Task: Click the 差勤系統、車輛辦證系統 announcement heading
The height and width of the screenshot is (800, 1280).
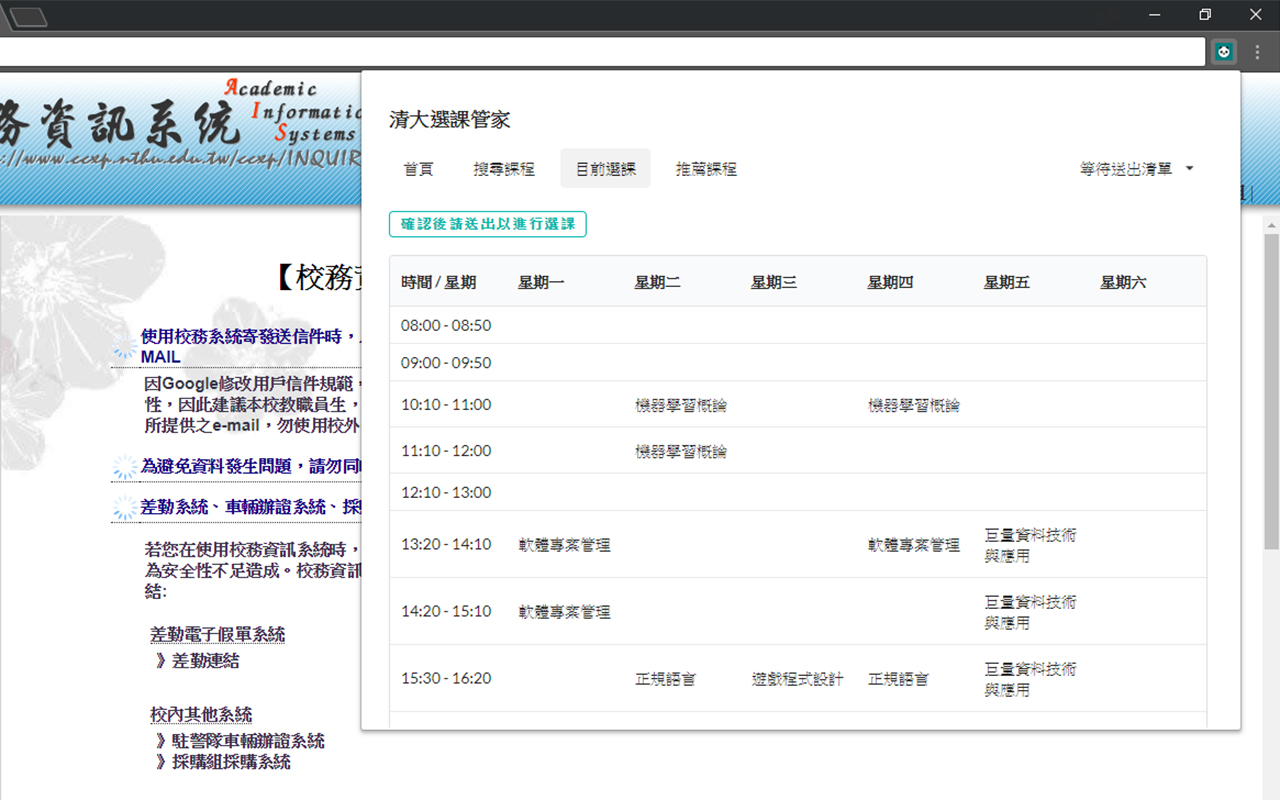Action: 250,507
